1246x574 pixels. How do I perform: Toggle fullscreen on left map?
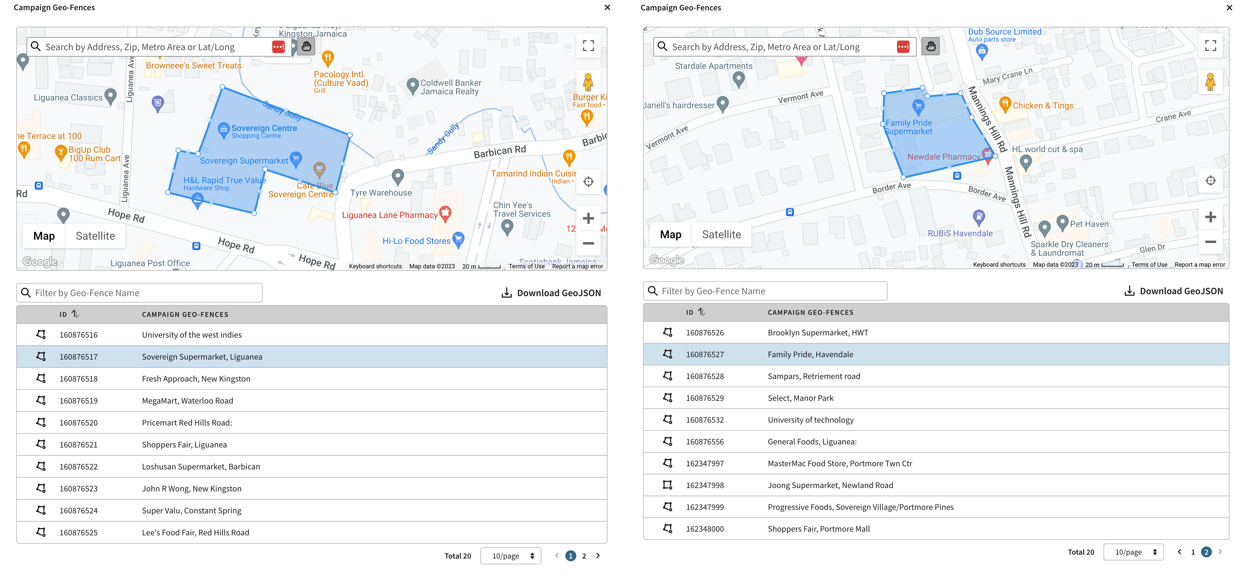[x=588, y=46]
